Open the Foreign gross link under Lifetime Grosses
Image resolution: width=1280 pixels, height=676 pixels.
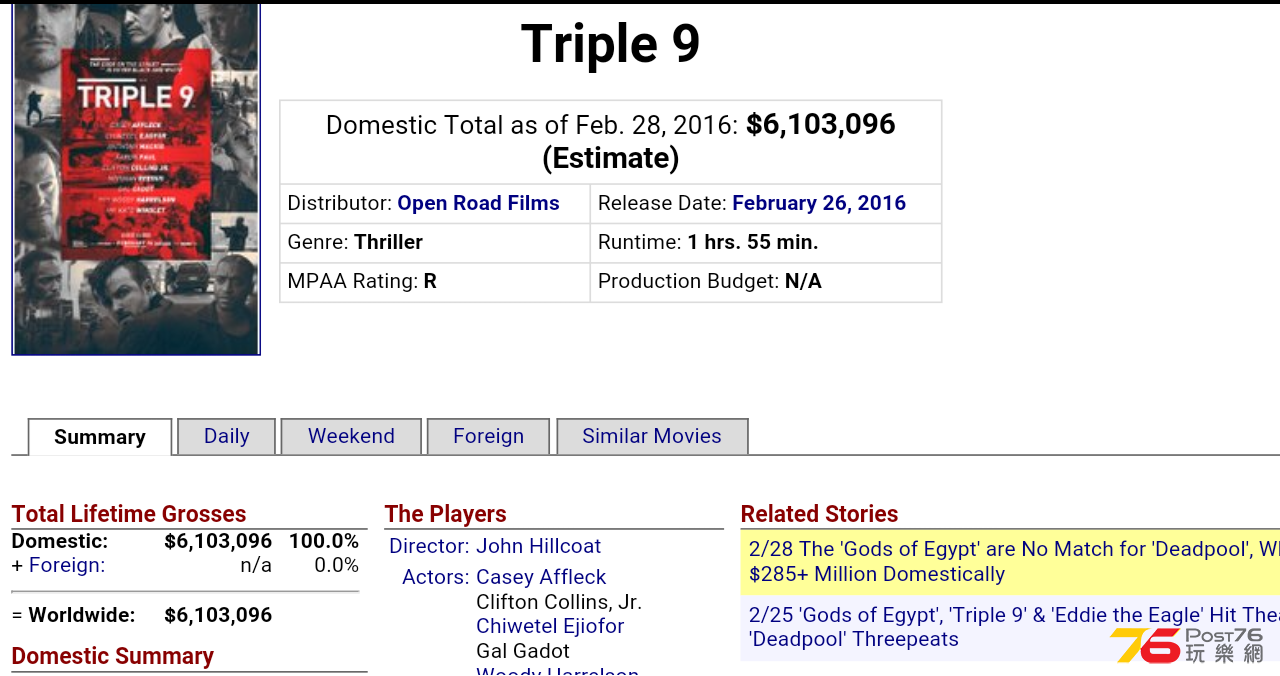tap(66, 565)
